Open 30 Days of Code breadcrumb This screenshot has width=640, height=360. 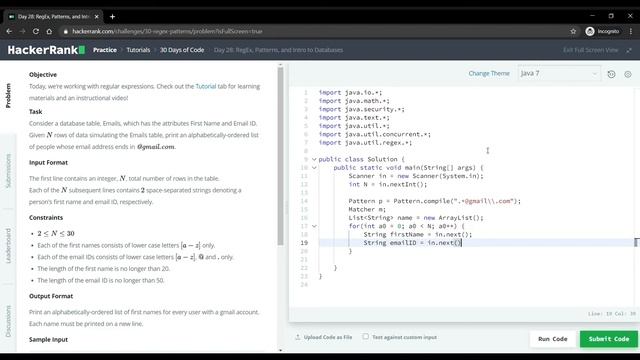(182, 50)
